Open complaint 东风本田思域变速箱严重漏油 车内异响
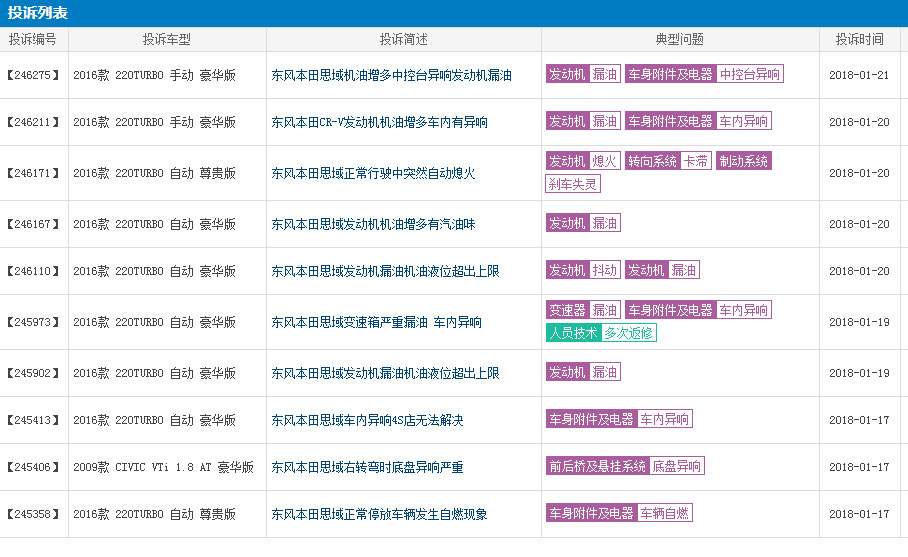The height and width of the screenshot is (557, 908). click(x=376, y=322)
